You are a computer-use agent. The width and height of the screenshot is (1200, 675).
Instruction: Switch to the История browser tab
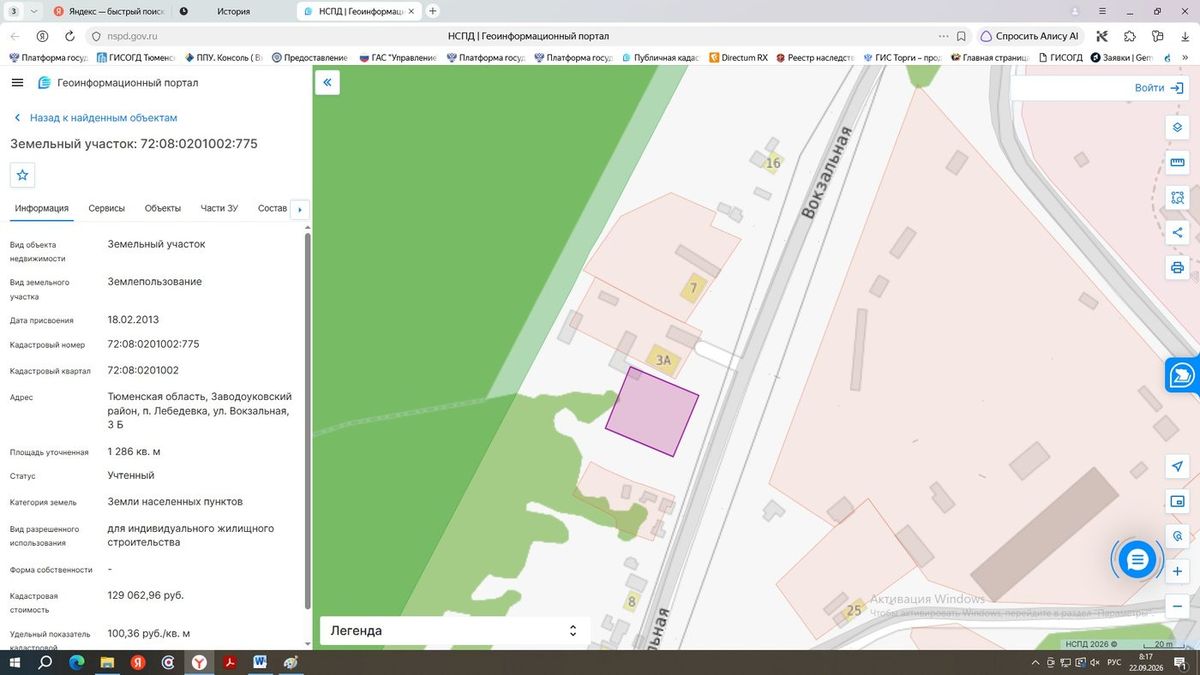tap(233, 11)
